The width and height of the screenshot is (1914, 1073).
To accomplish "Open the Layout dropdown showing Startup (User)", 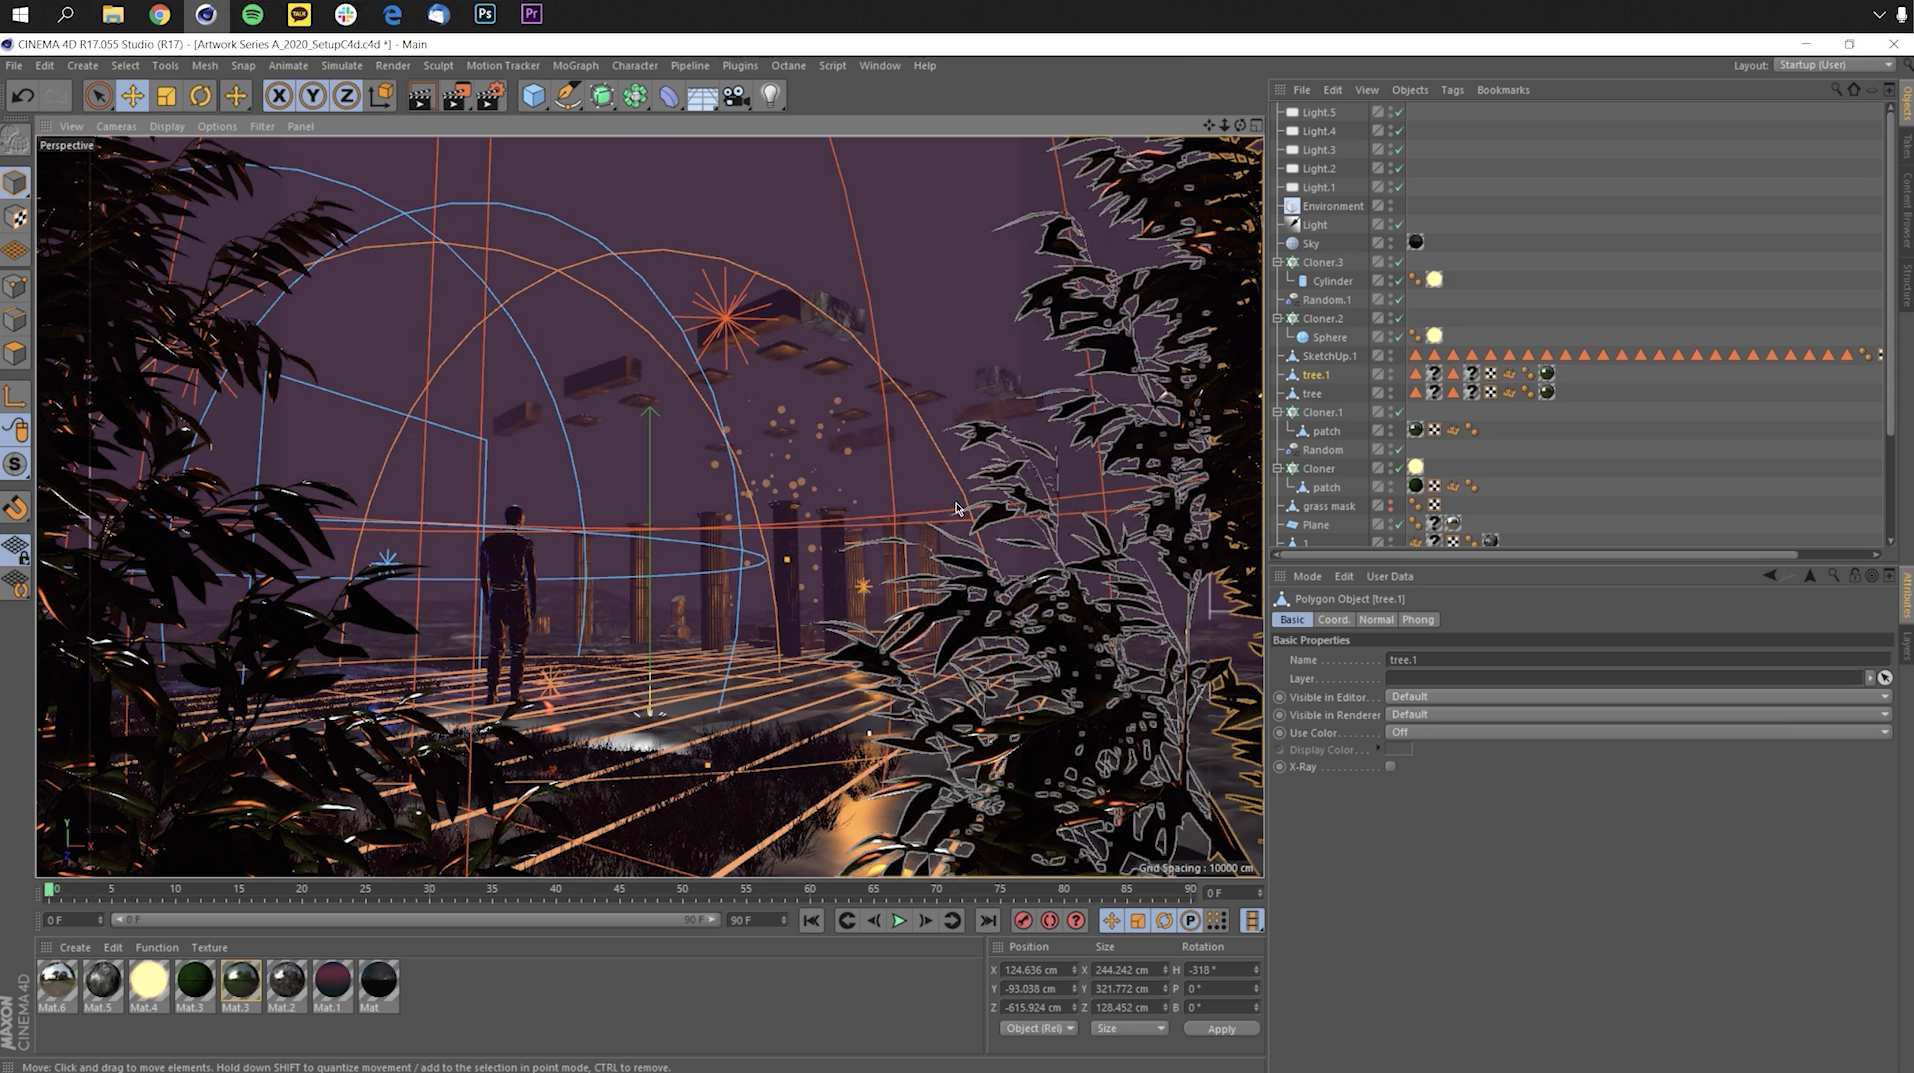I will 1836,64.
